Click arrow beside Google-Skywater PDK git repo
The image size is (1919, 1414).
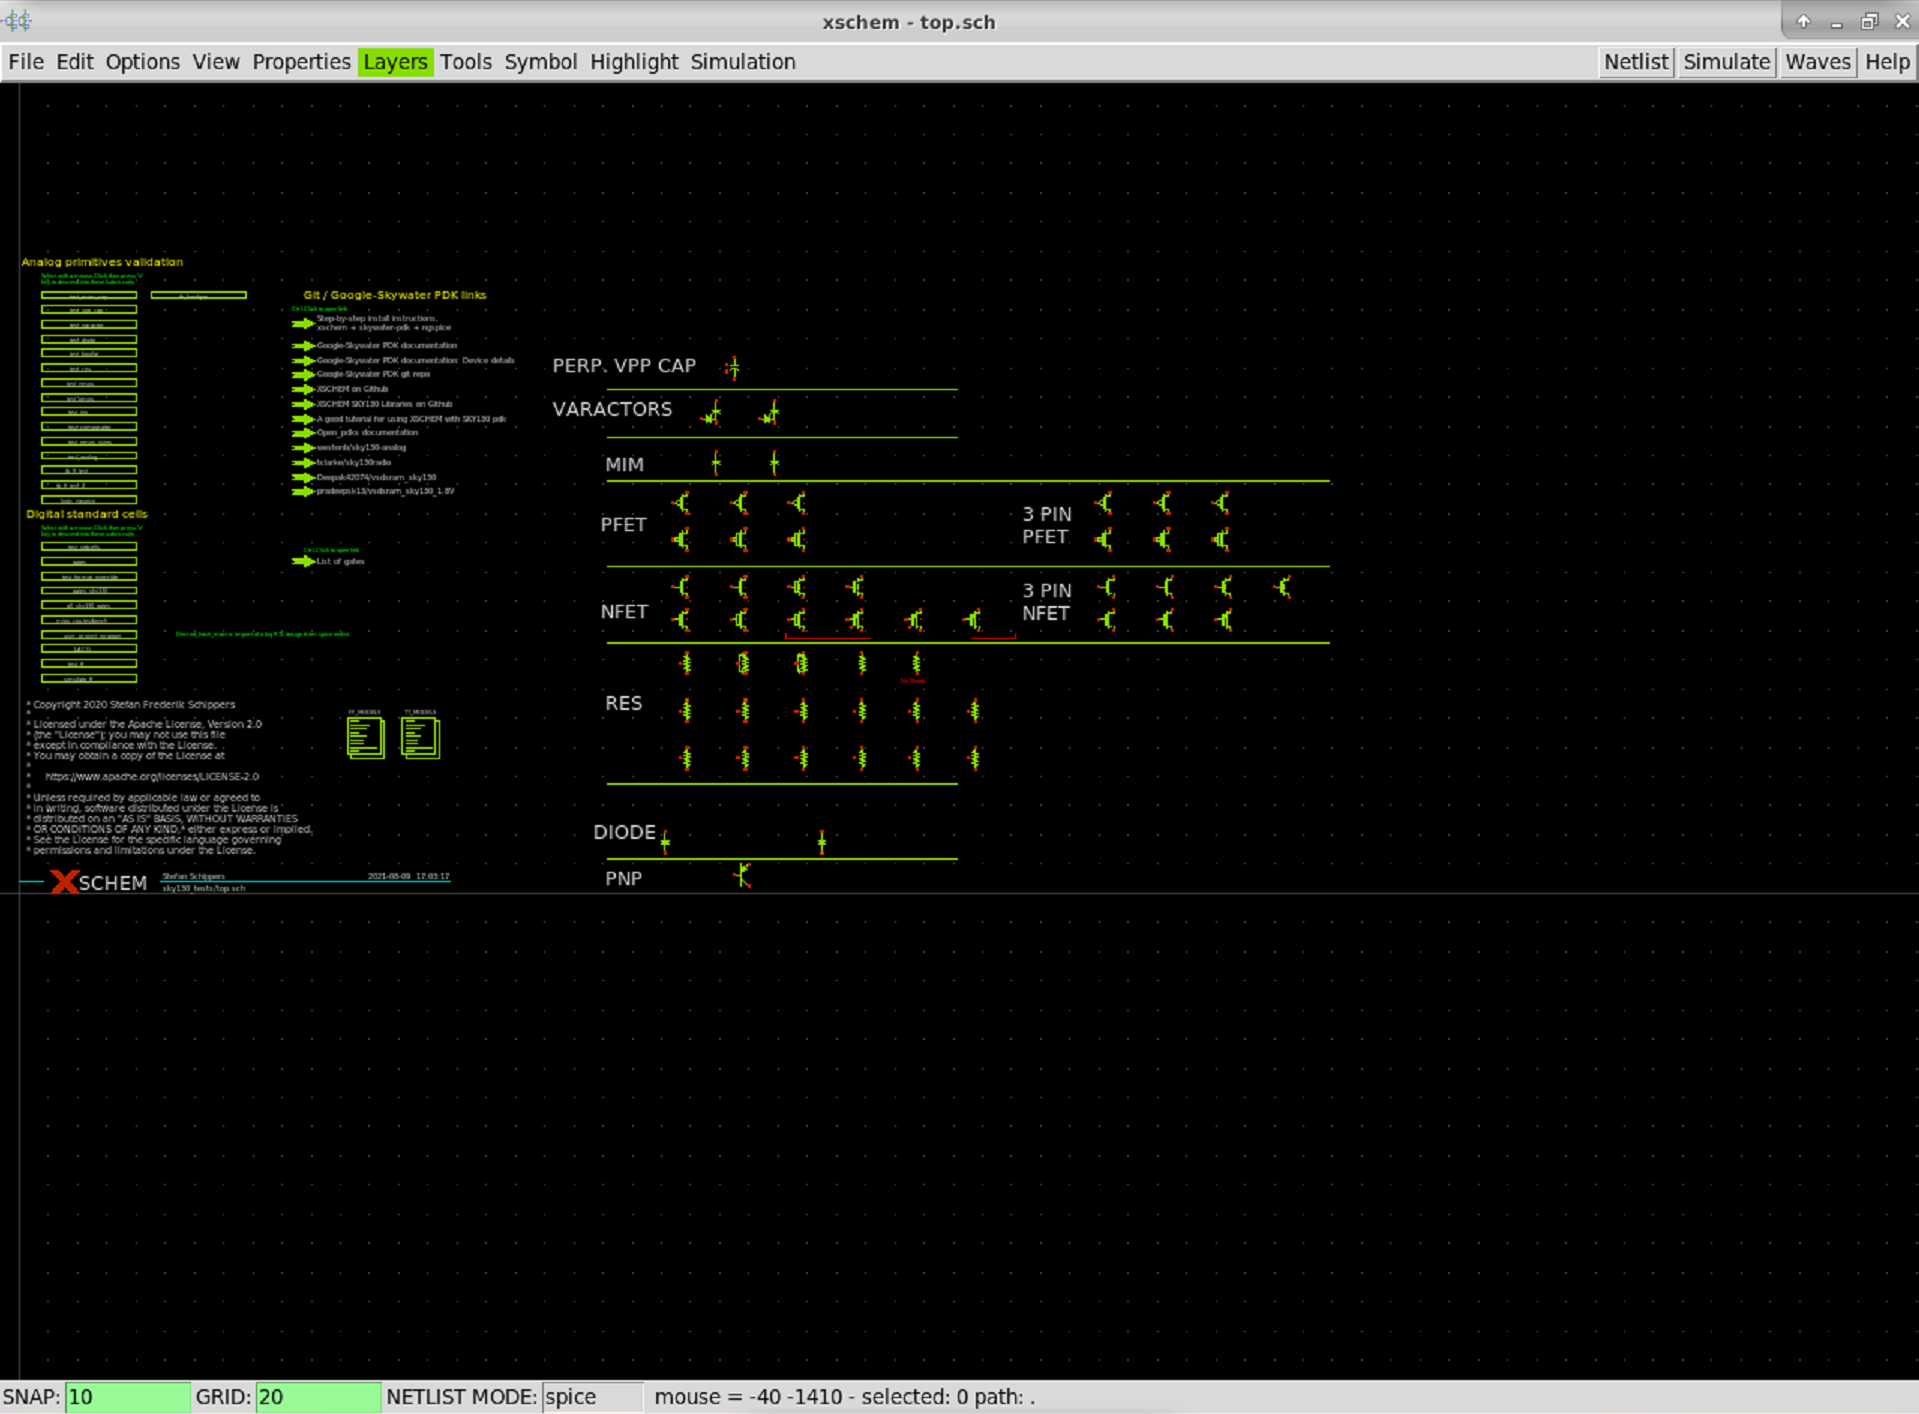click(x=303, y=374)
